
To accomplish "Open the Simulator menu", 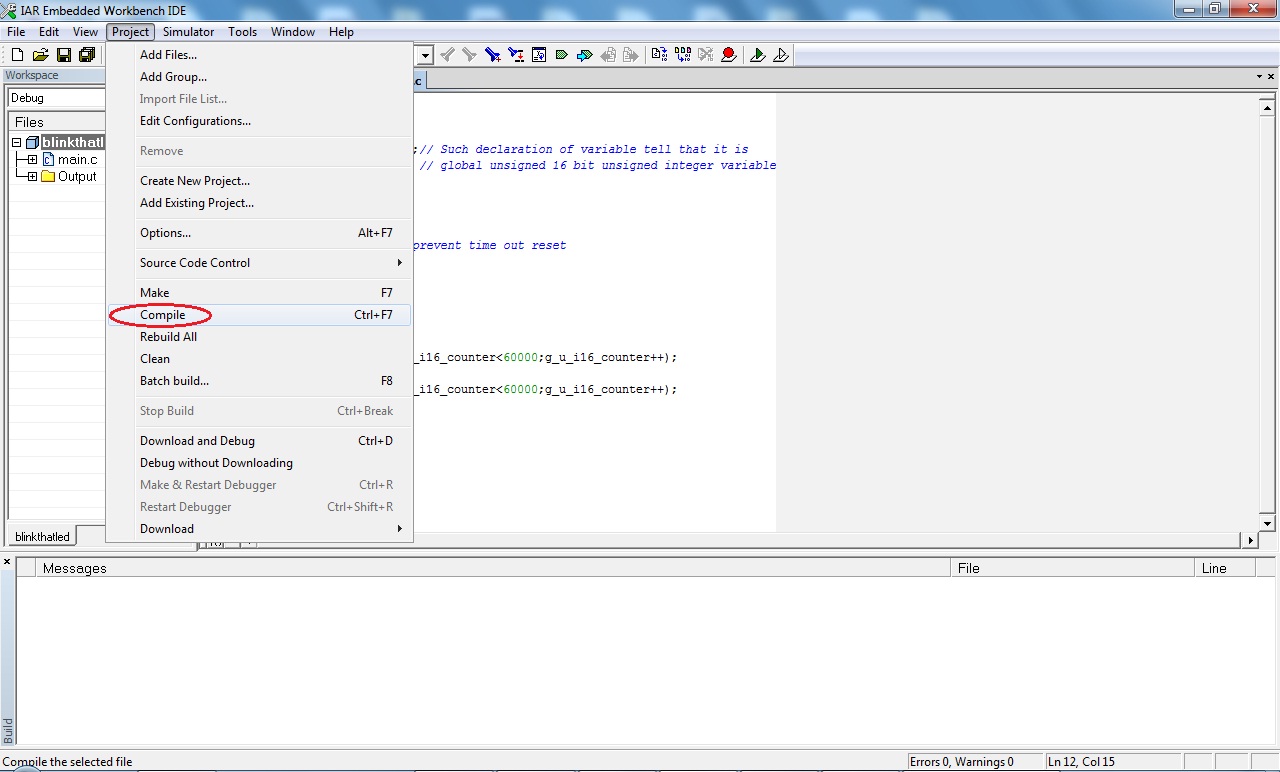I will coord(188,32).
